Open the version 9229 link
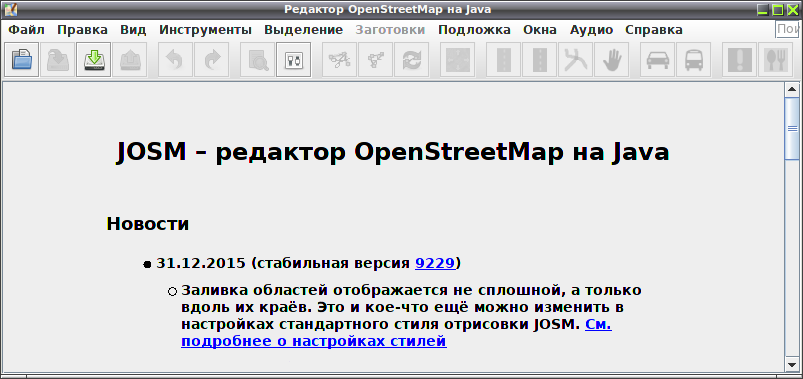803x379 pixels. point(435,263)
